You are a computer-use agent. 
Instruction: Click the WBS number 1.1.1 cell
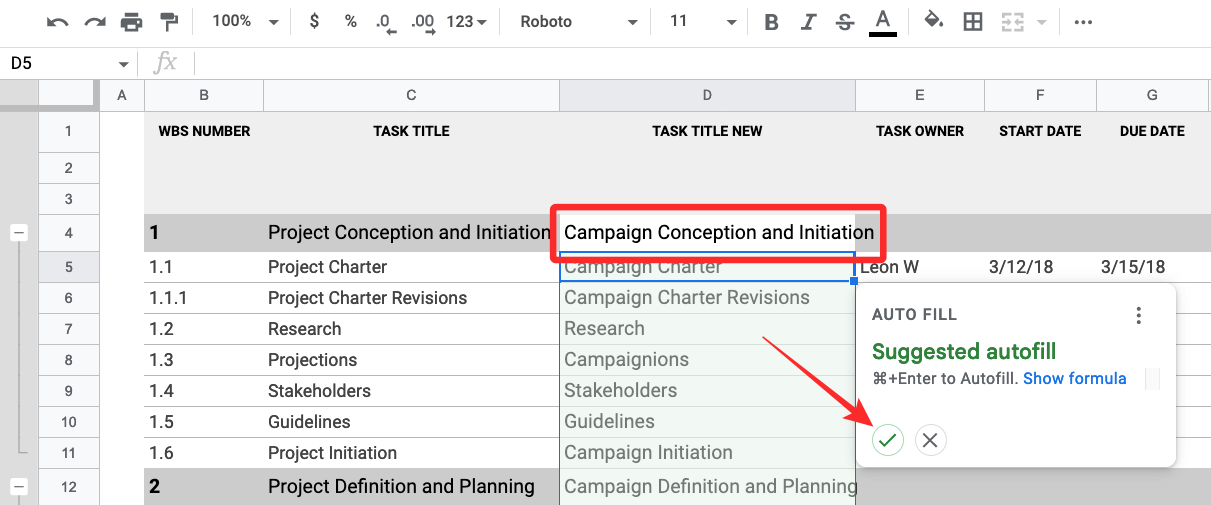(x=204, y=298)
